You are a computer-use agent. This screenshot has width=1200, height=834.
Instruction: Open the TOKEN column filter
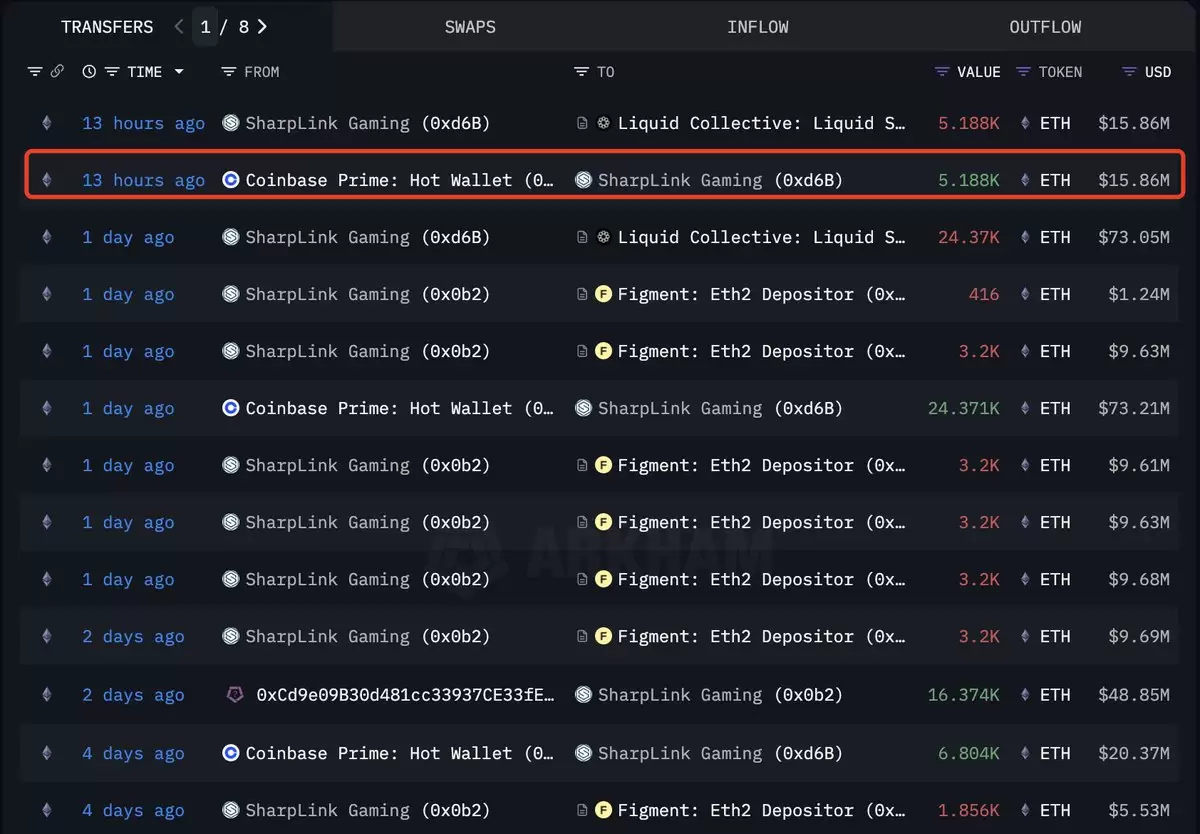click(x=1023, y=72)
